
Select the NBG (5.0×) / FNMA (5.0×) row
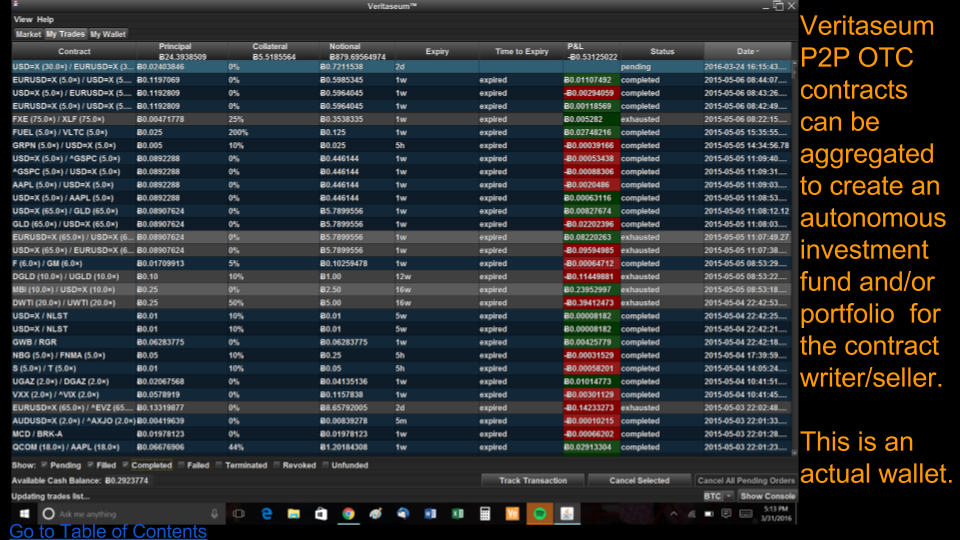point(401,355)
